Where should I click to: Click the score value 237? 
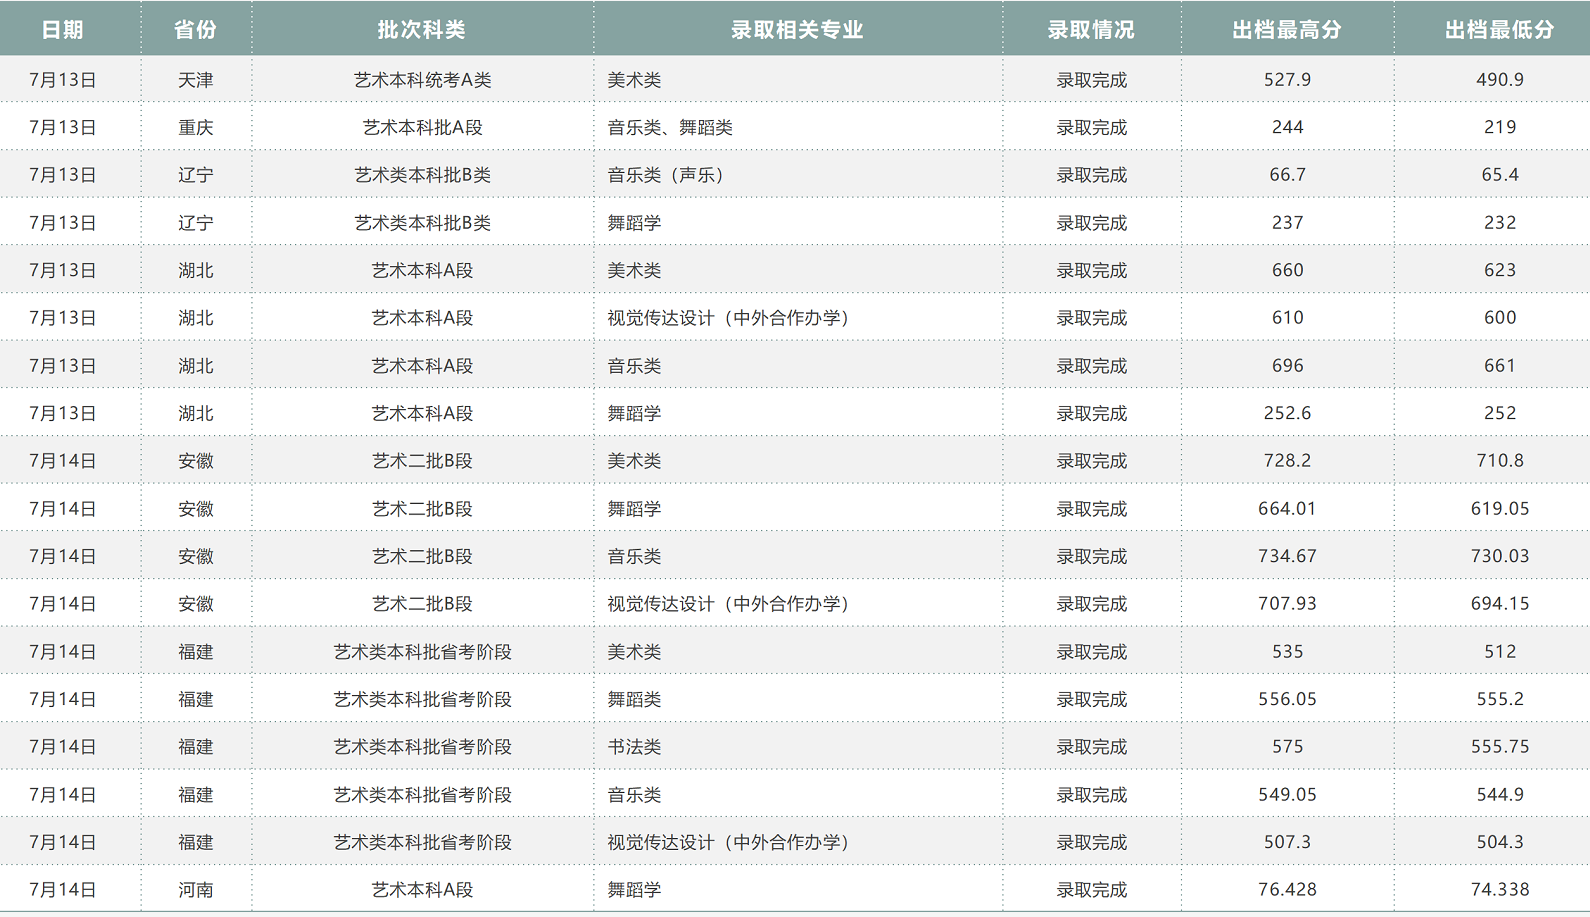pos(1287,223)
